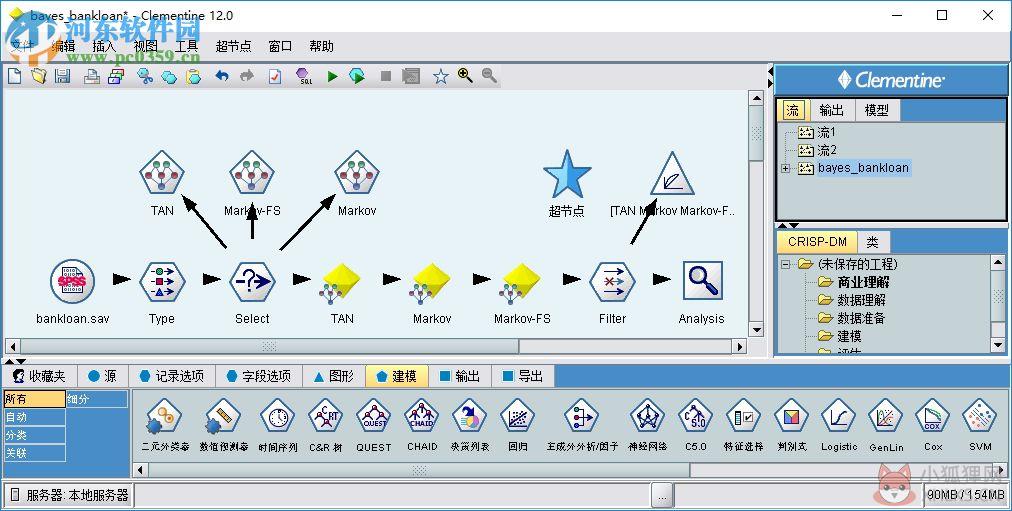Click the SQL toolbar icon

304,76
